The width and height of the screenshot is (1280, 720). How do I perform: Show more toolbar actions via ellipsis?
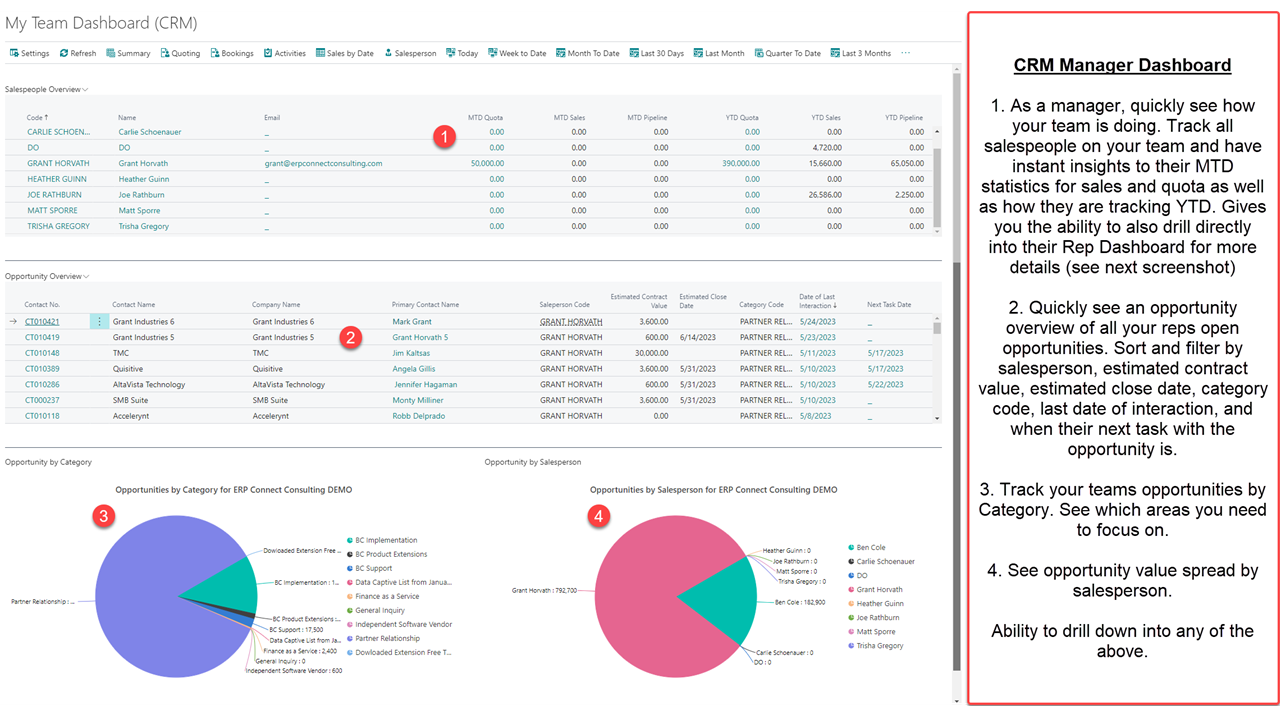(x=906, y=53)
